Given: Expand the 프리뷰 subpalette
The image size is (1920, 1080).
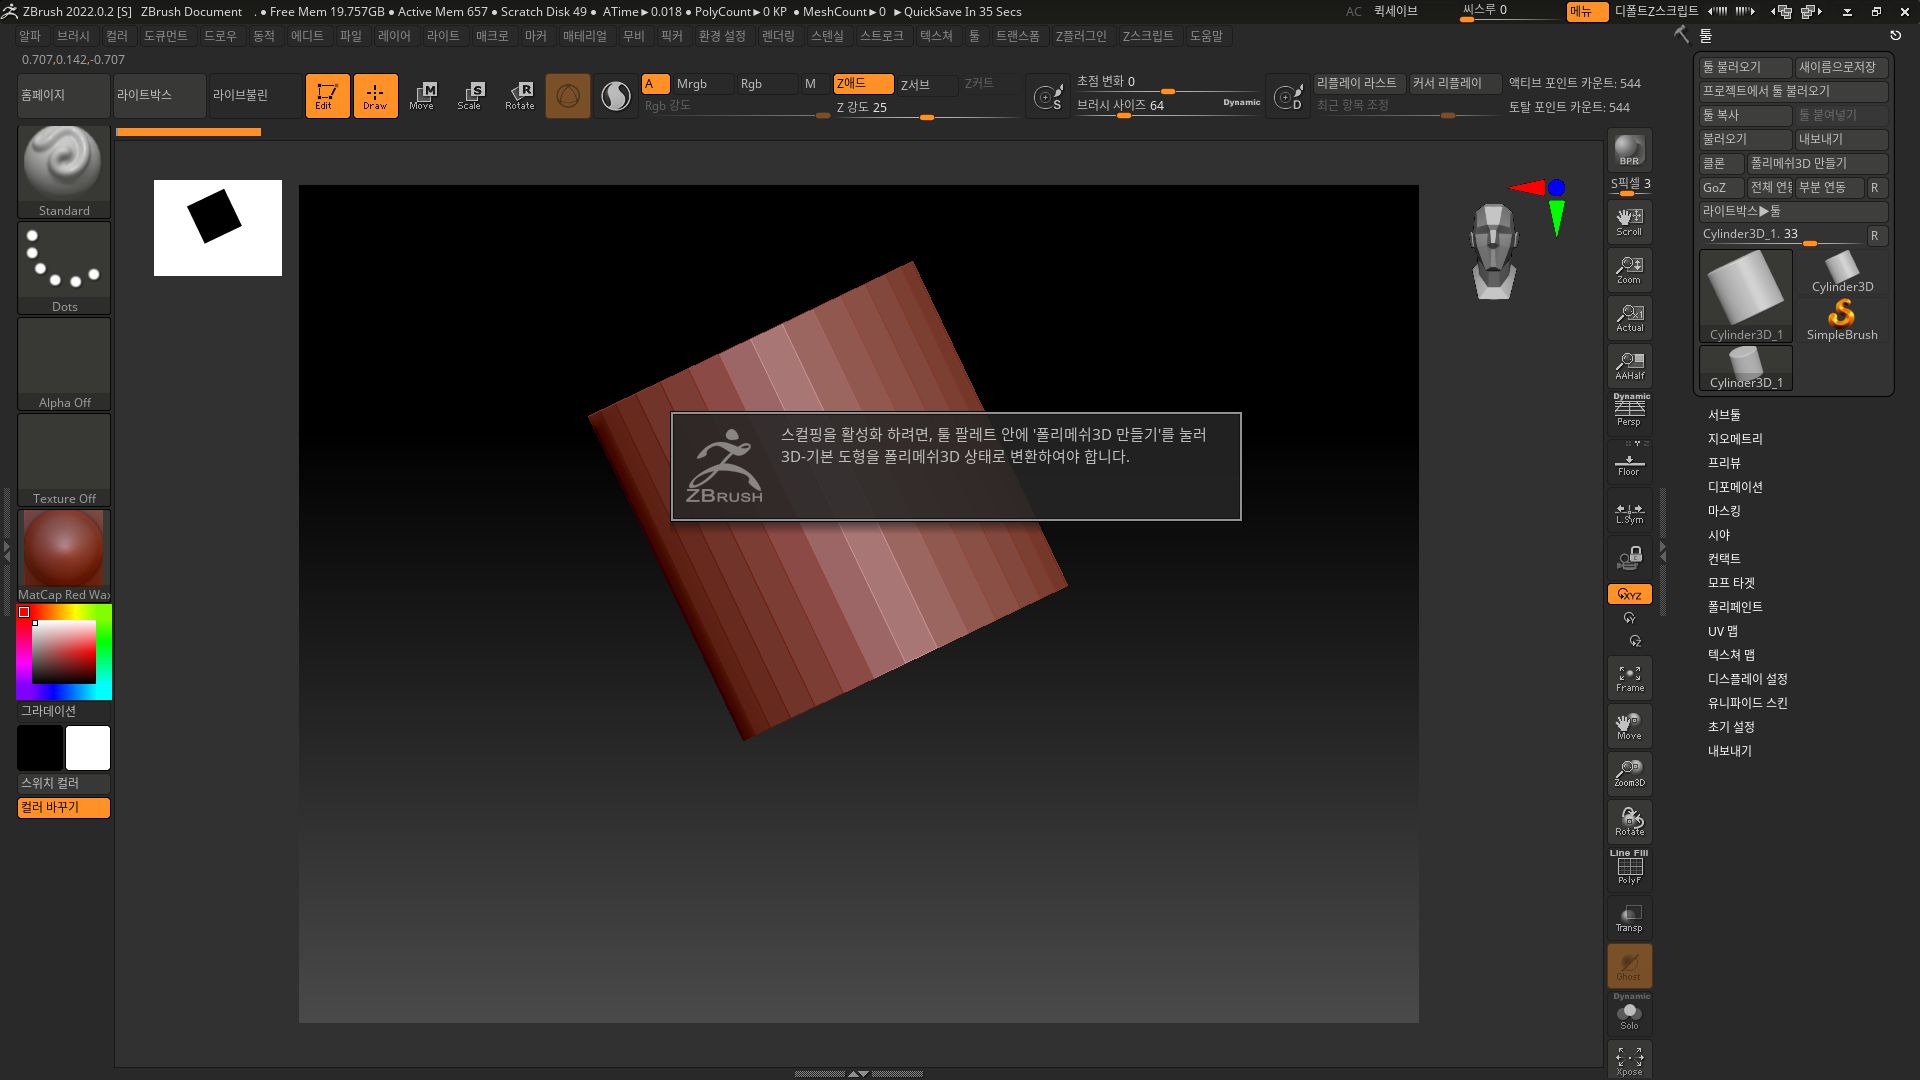Looking at the screenshot, I should [x=1724, y=463].
